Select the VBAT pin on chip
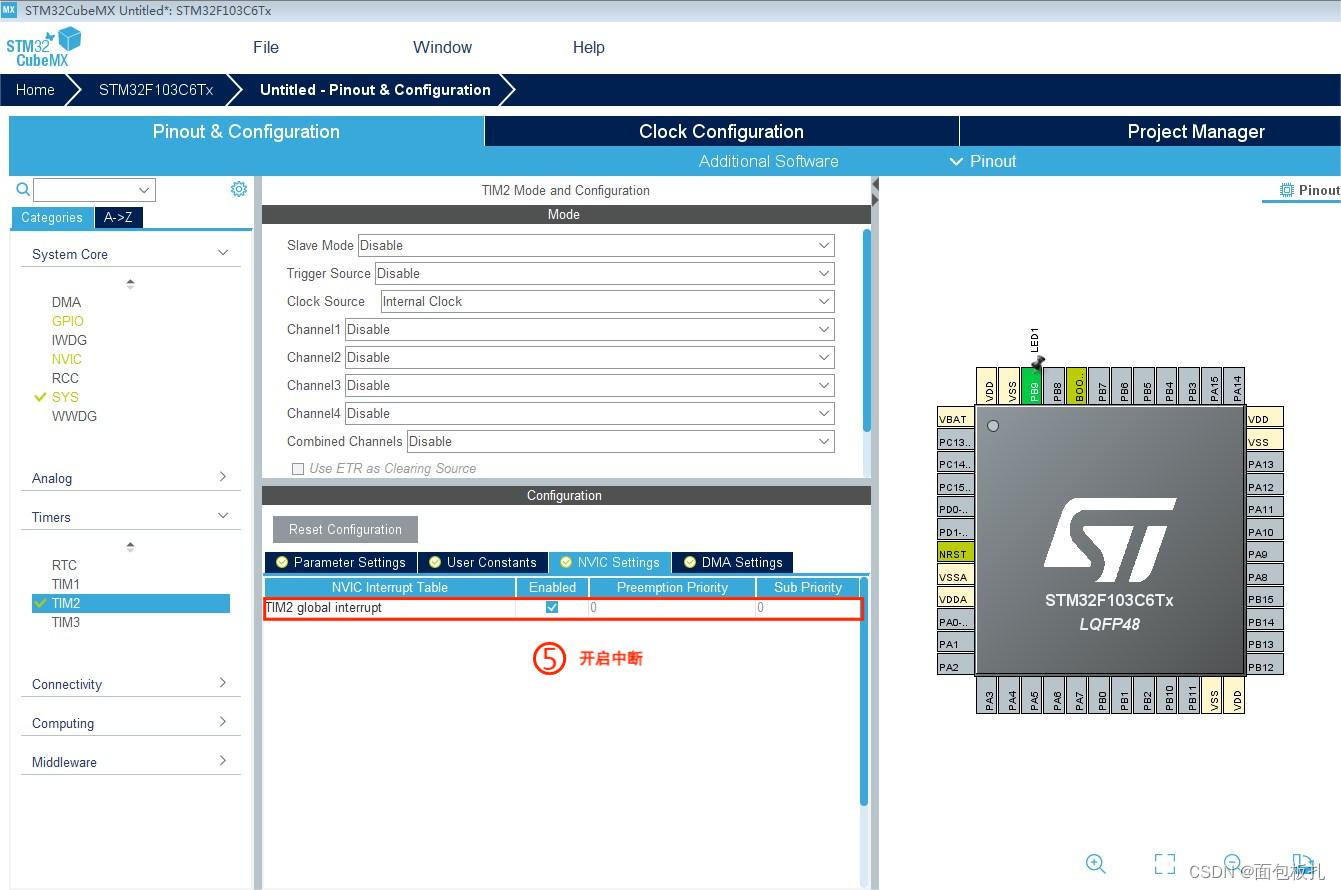The width and height of the screenshot is (1341, 890). pyautogui.click(x=955, y=419)
